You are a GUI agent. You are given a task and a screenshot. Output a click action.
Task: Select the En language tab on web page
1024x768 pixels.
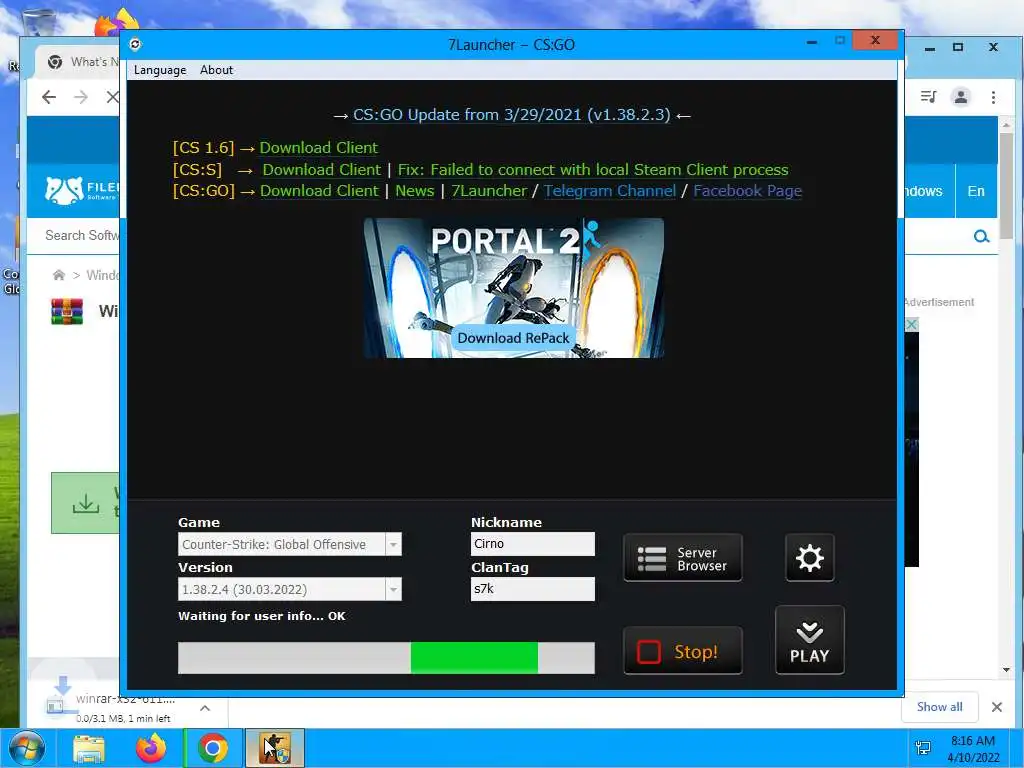coord(976,191)
